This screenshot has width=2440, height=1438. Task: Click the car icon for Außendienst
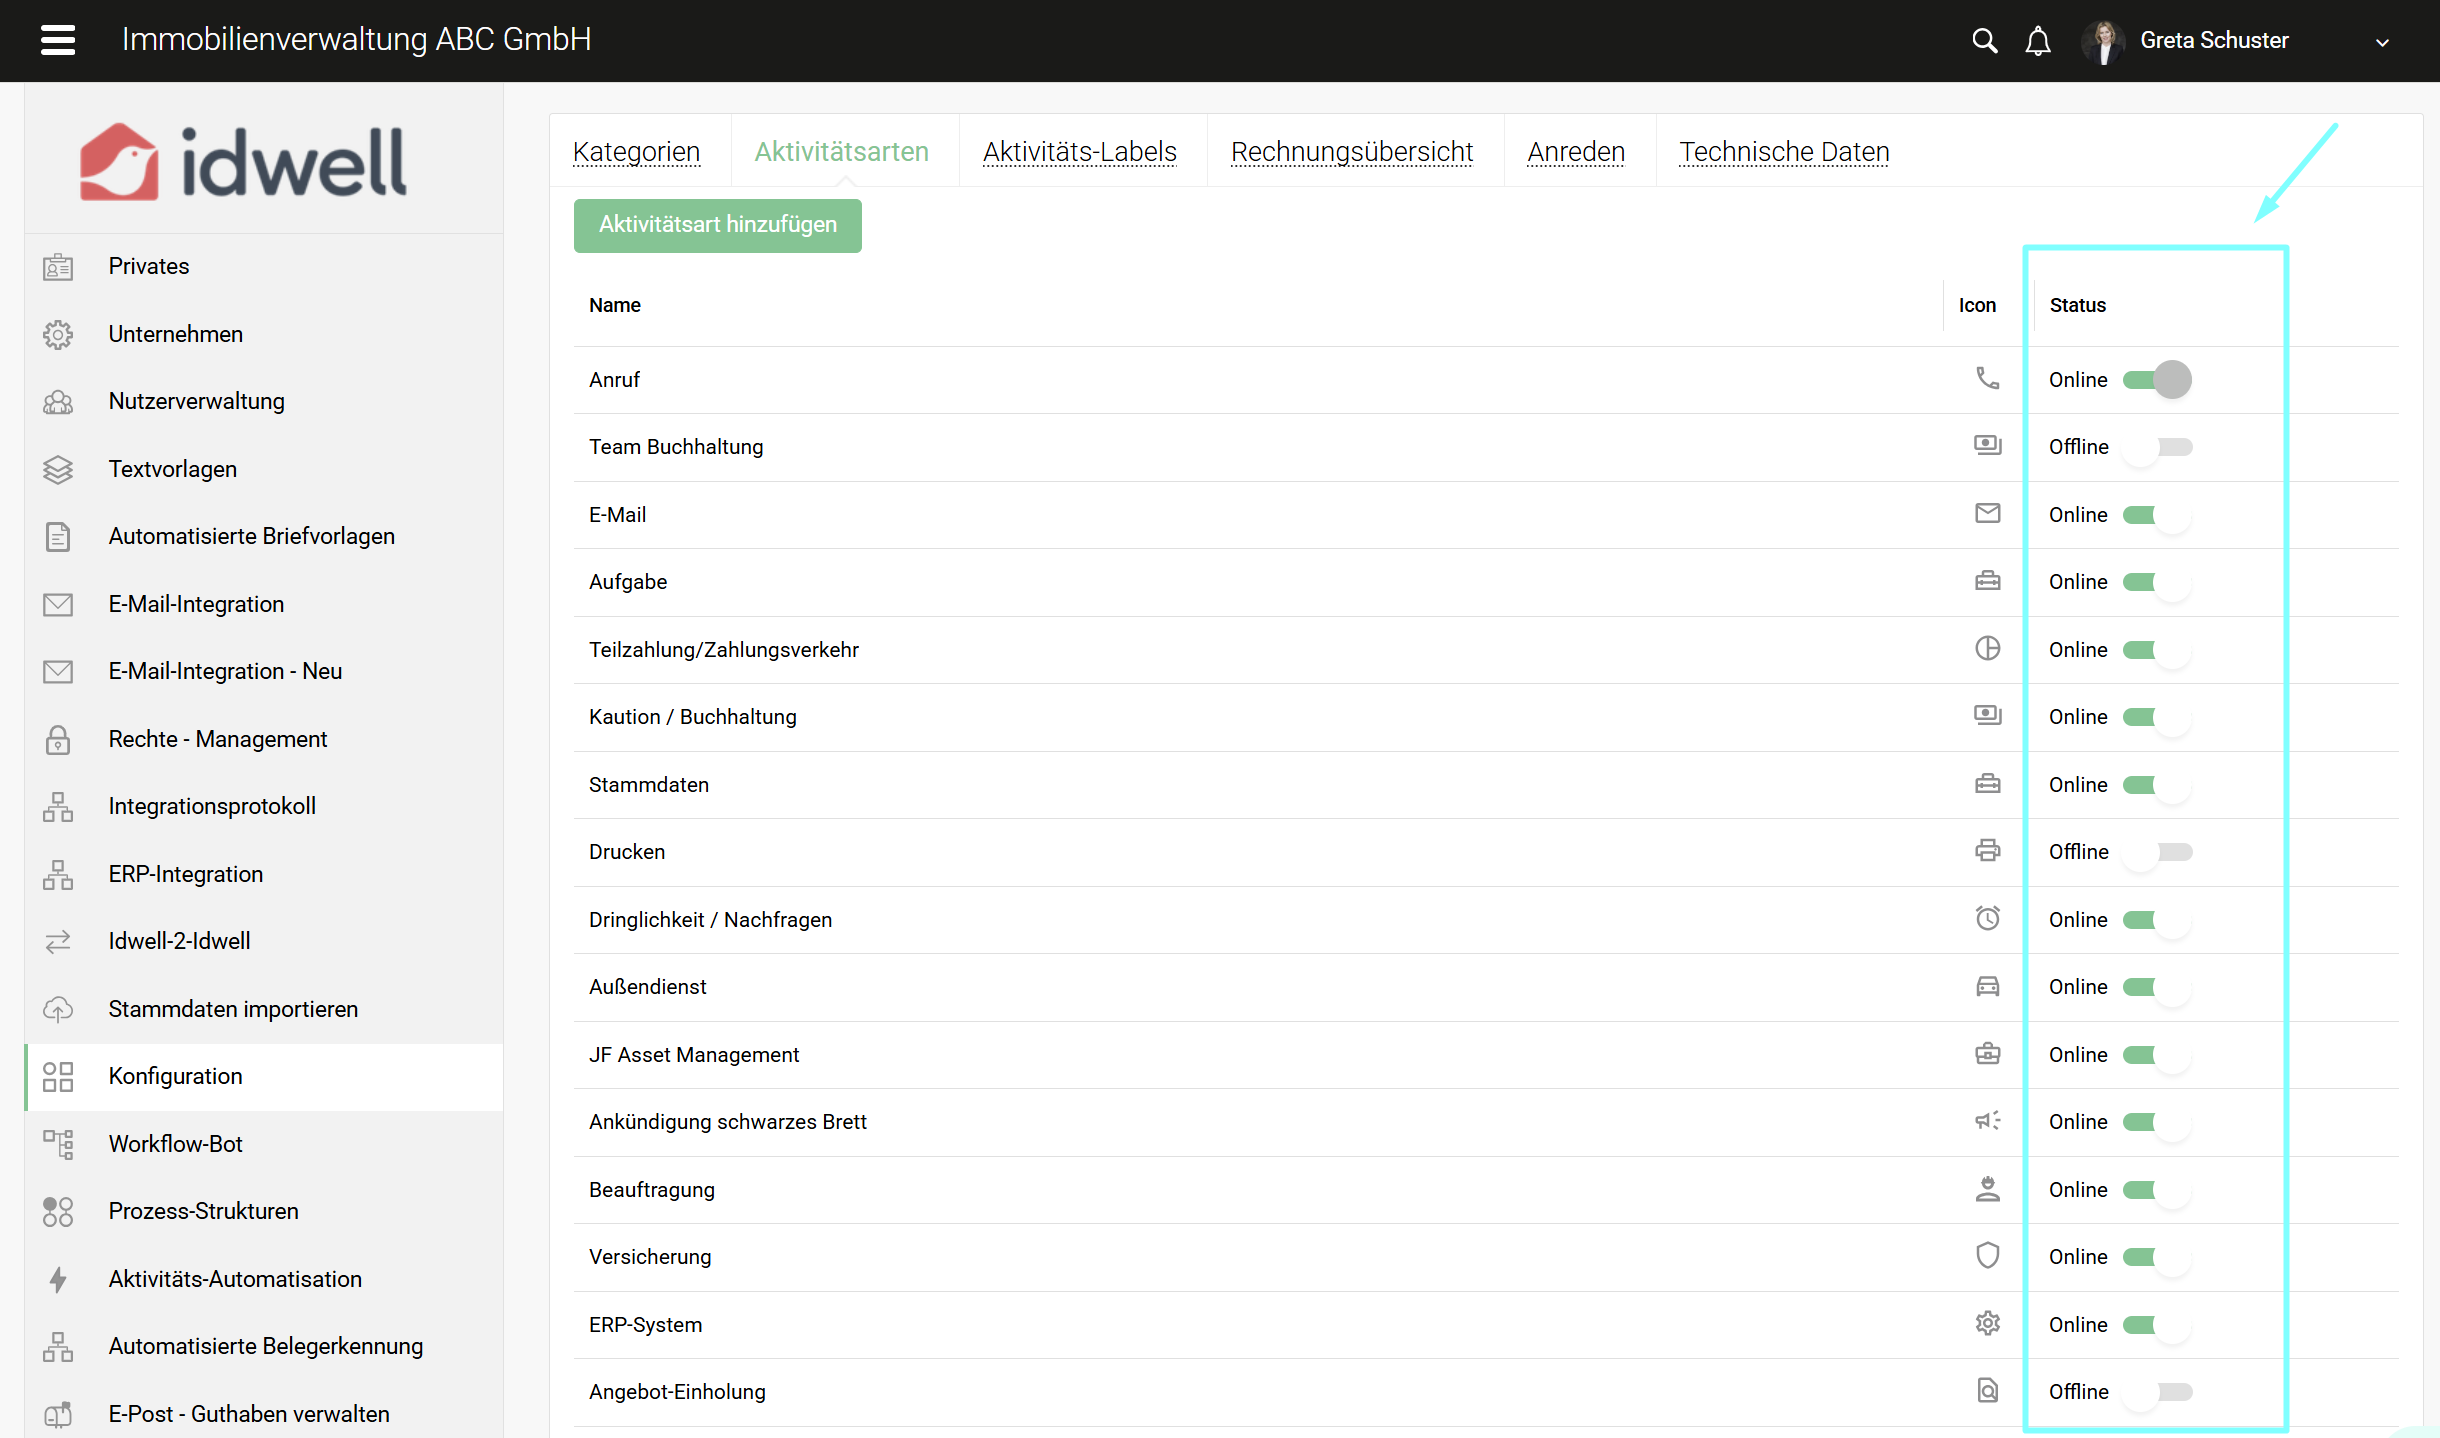1987,987
